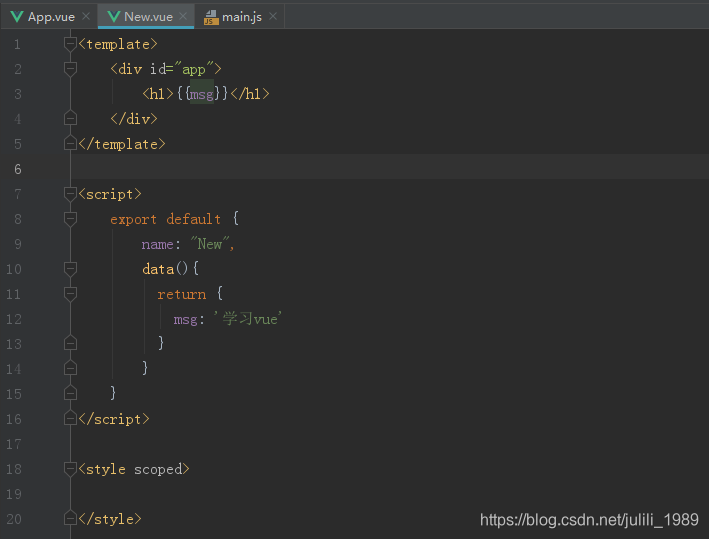Close the New.vue tab
709x539 pixels.
pos(183,16)
